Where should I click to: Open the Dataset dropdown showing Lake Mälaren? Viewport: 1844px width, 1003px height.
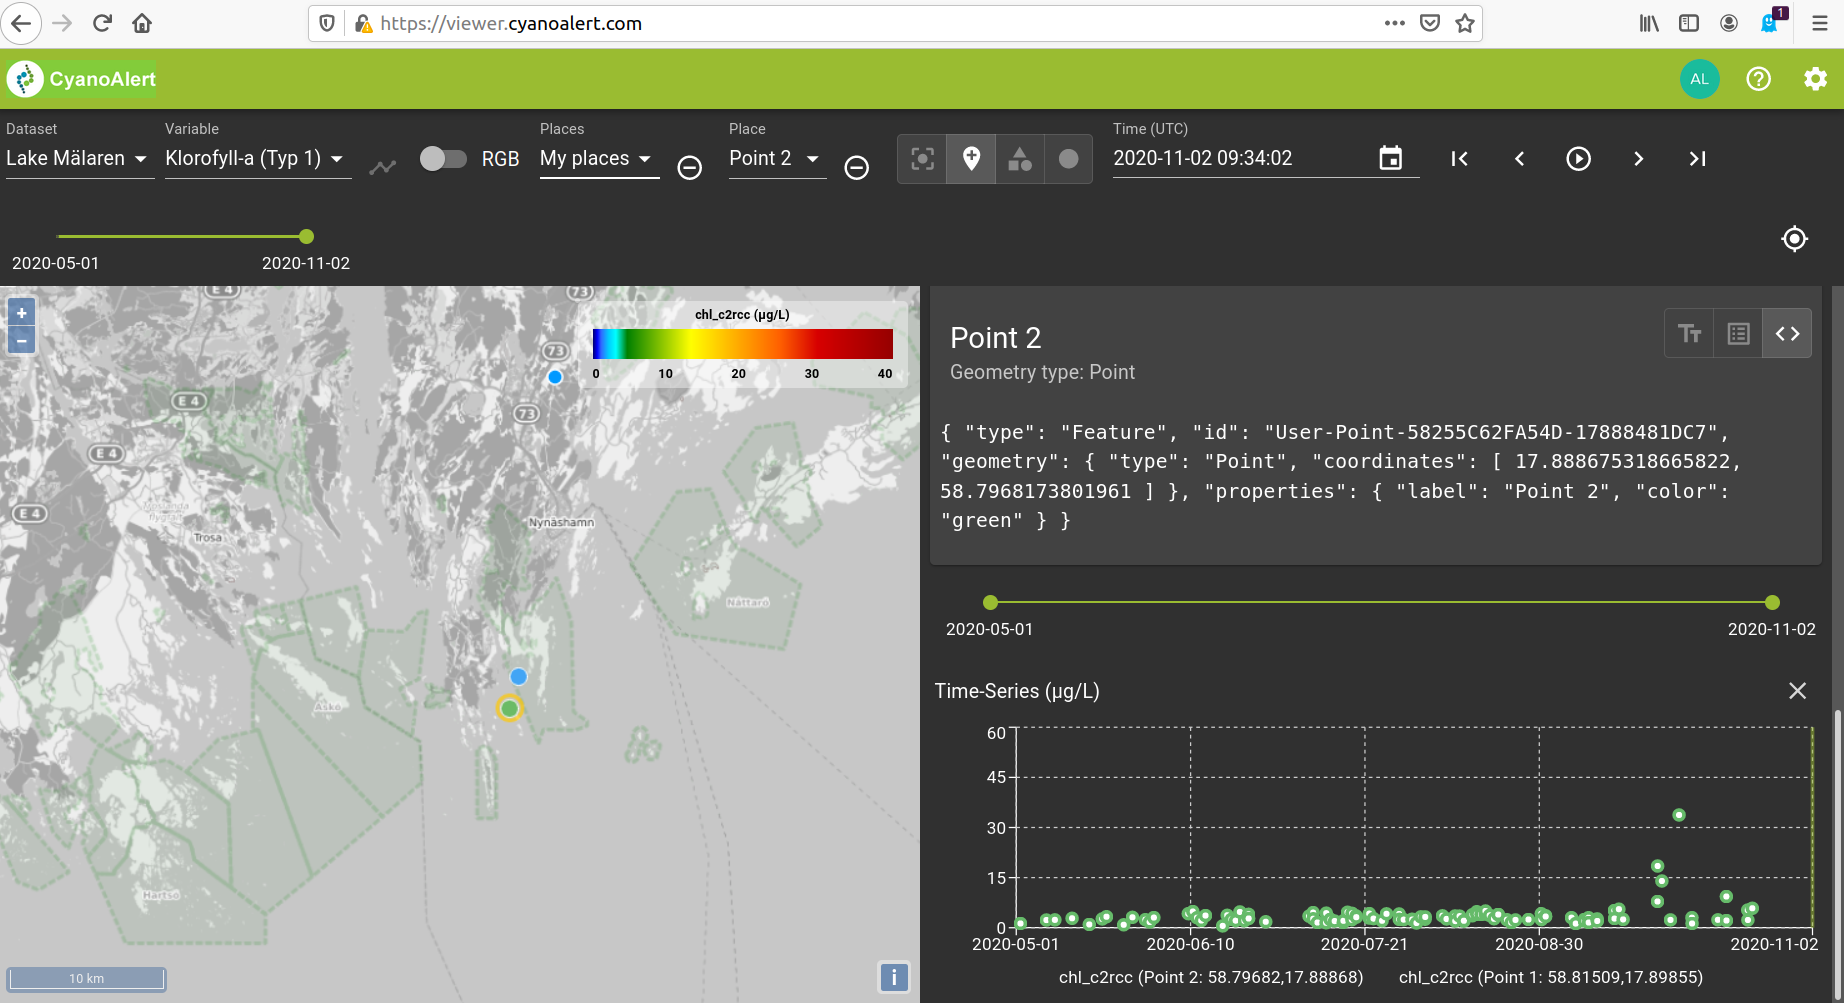(79, 158)
